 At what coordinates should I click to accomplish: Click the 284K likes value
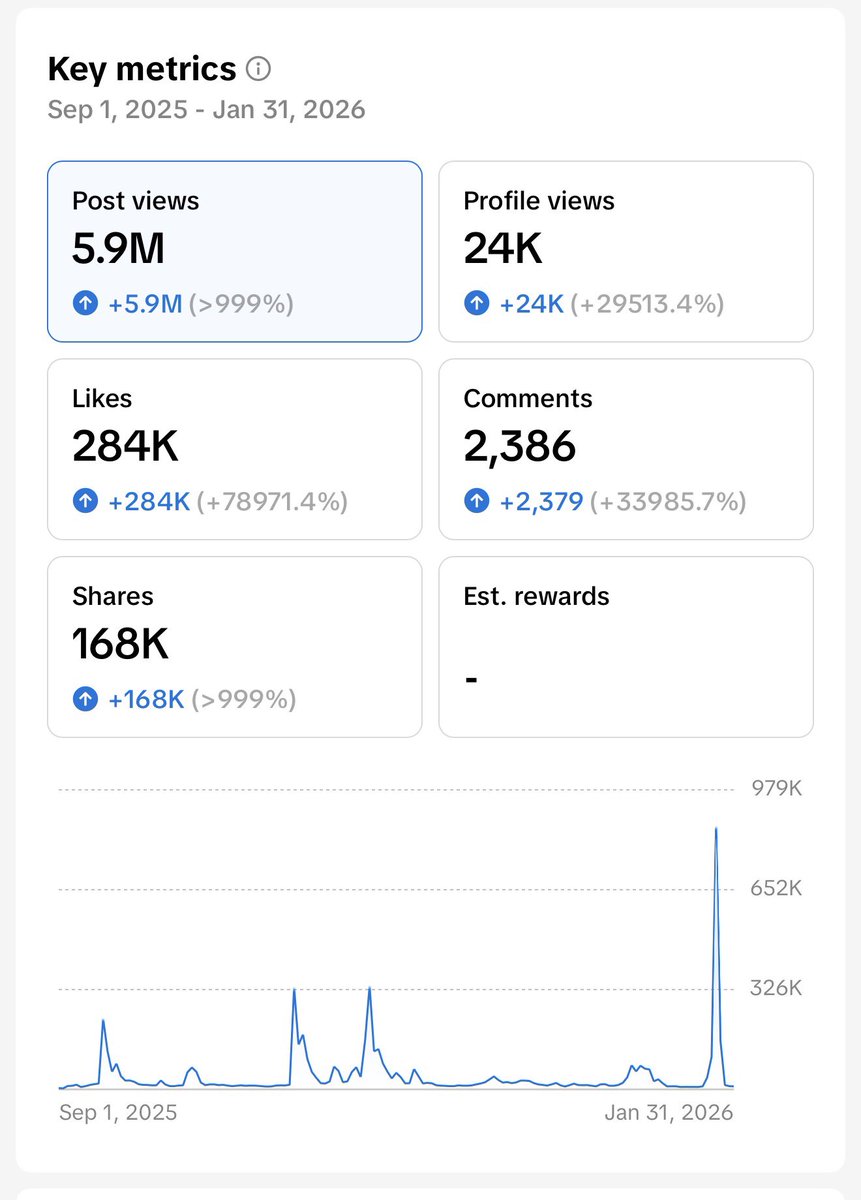[x=125, y=447]
